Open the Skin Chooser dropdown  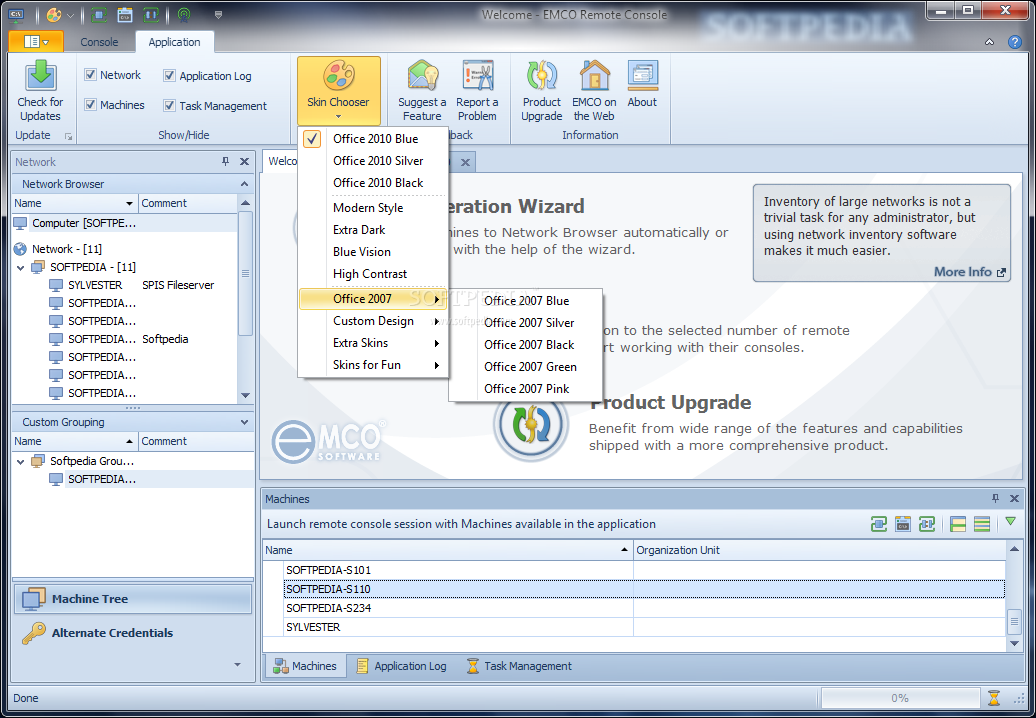(338, 90)
